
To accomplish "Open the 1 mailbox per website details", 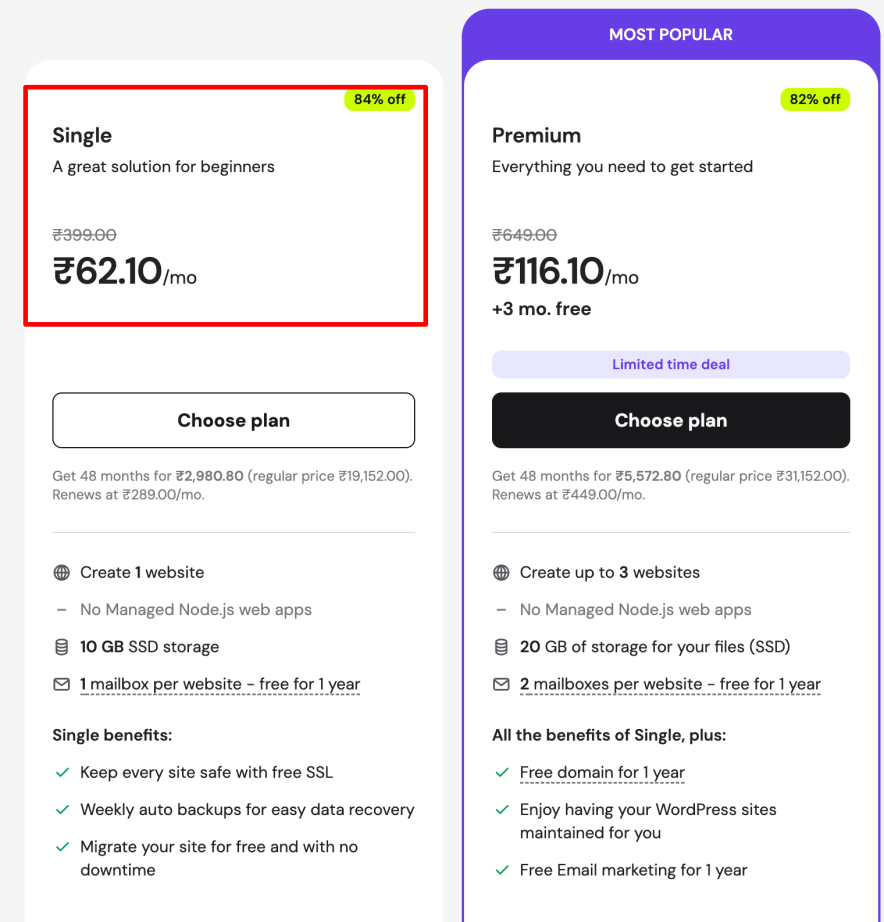I will [x=220, y=685].
